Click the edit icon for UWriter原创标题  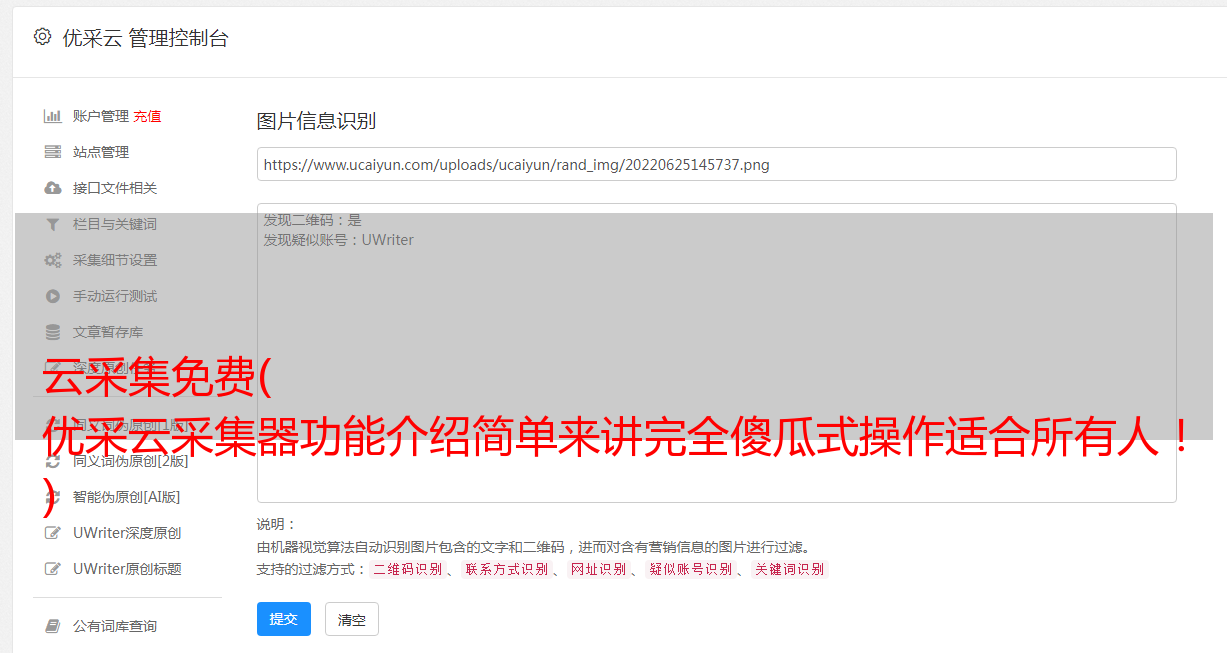[x=53, y=569]
